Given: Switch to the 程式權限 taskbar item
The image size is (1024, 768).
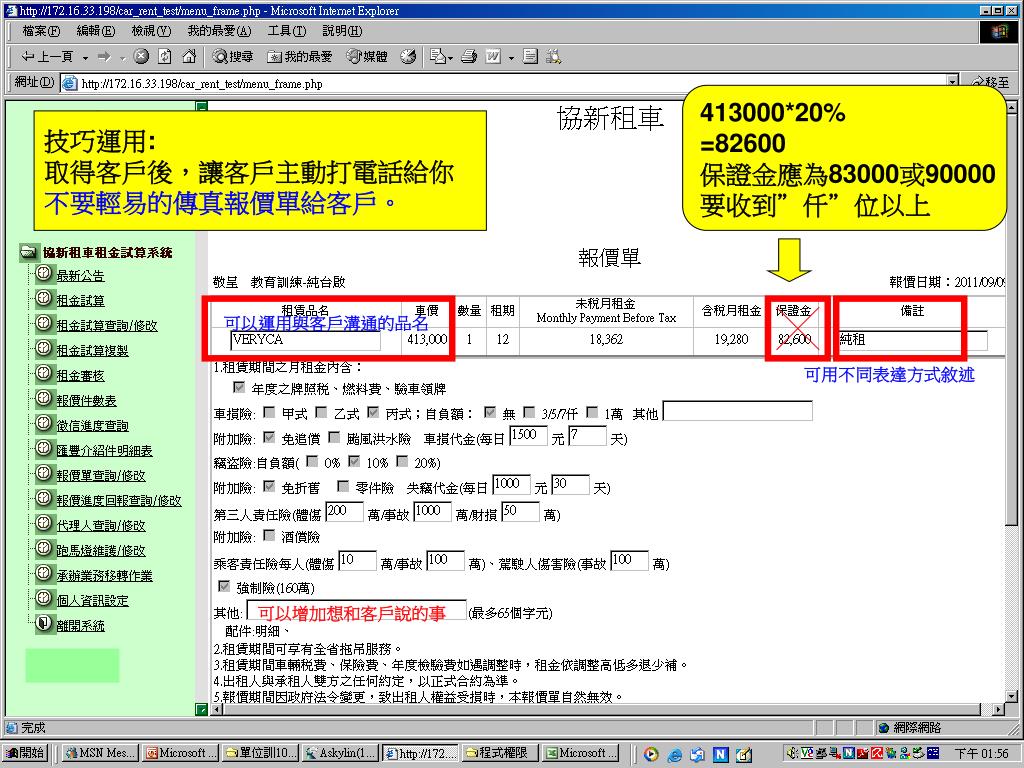Looking at the screenshot, I should pos(500,753).
